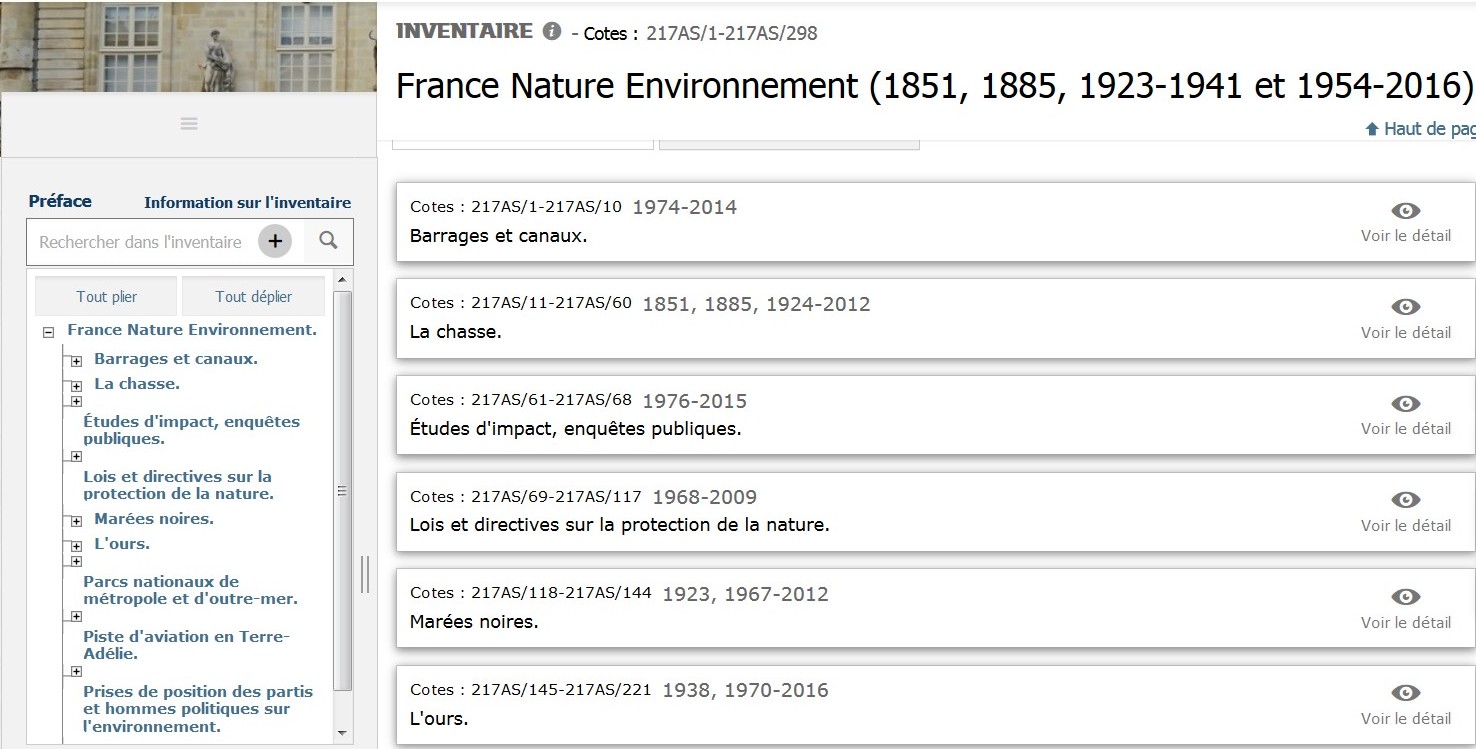Click the 1938, 1970-2016 date text
Image resolution: width=1476 pixels, height=749 pixels.
745,690
